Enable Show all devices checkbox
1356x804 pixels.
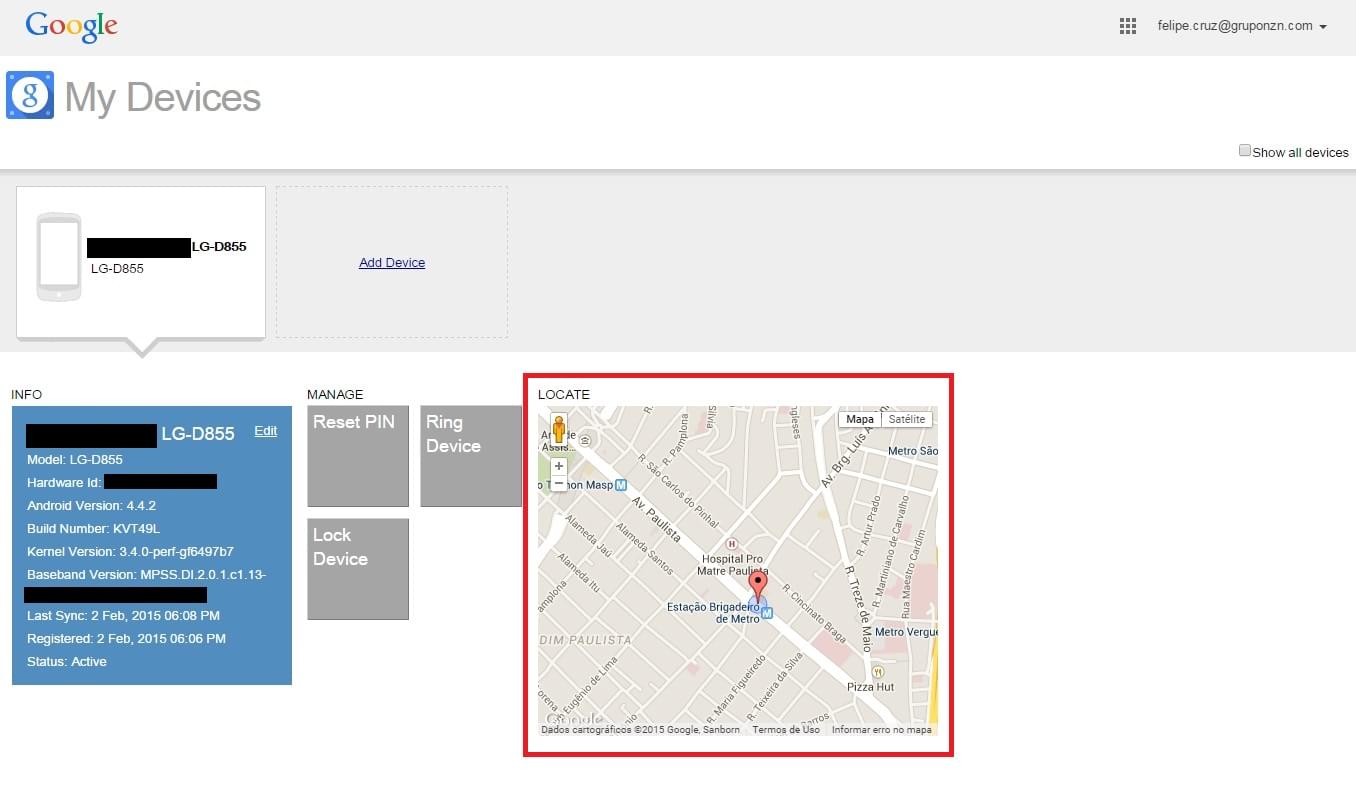[x=1245, y=151]
